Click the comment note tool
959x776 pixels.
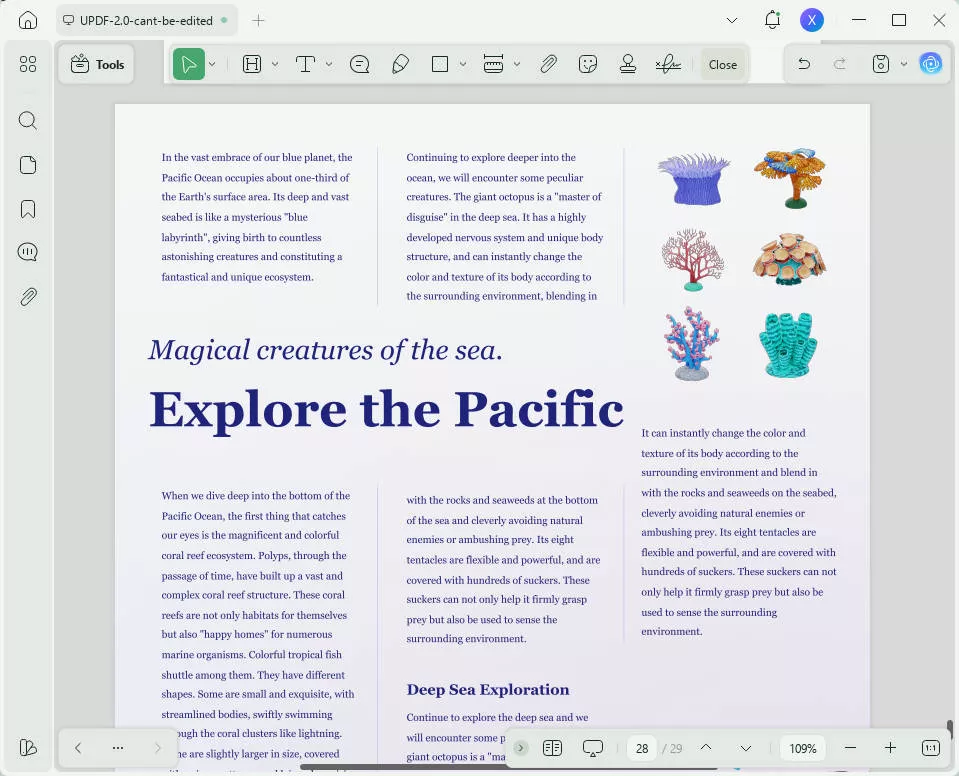tap(360, 64)
